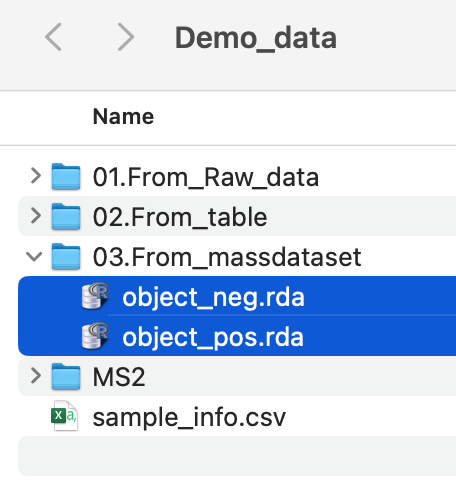The image size is (456, 484).
Task: Expand the 02.From_table folder chevron
Action: point(36,216)
